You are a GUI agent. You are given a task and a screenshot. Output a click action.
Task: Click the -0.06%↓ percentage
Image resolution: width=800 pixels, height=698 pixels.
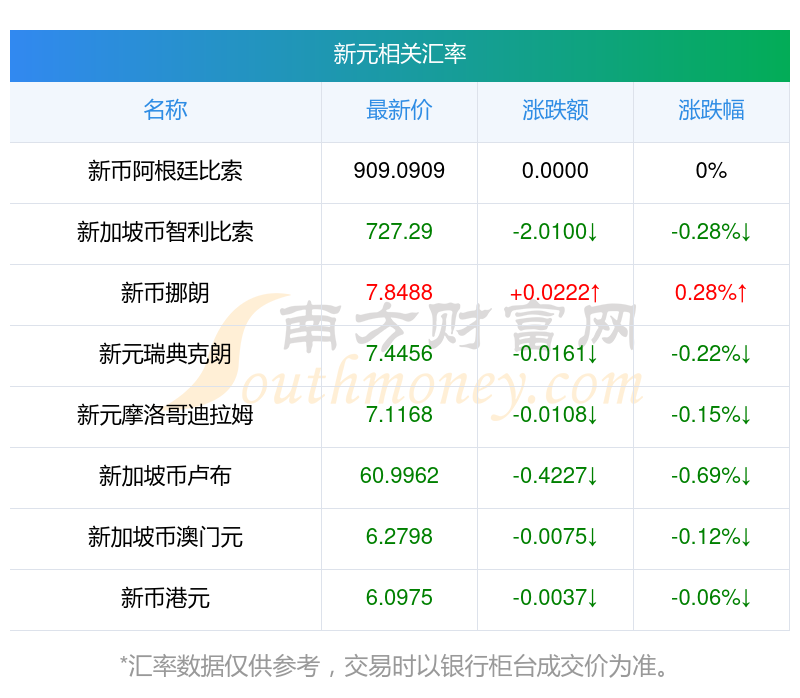[711, 598]
